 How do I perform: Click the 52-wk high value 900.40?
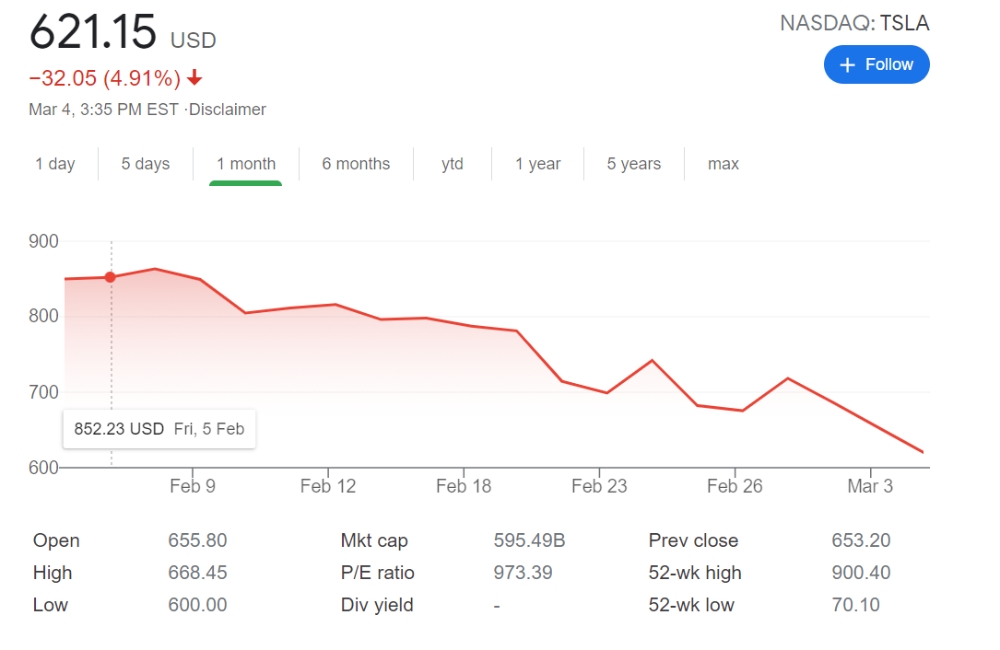coord(861,572)
